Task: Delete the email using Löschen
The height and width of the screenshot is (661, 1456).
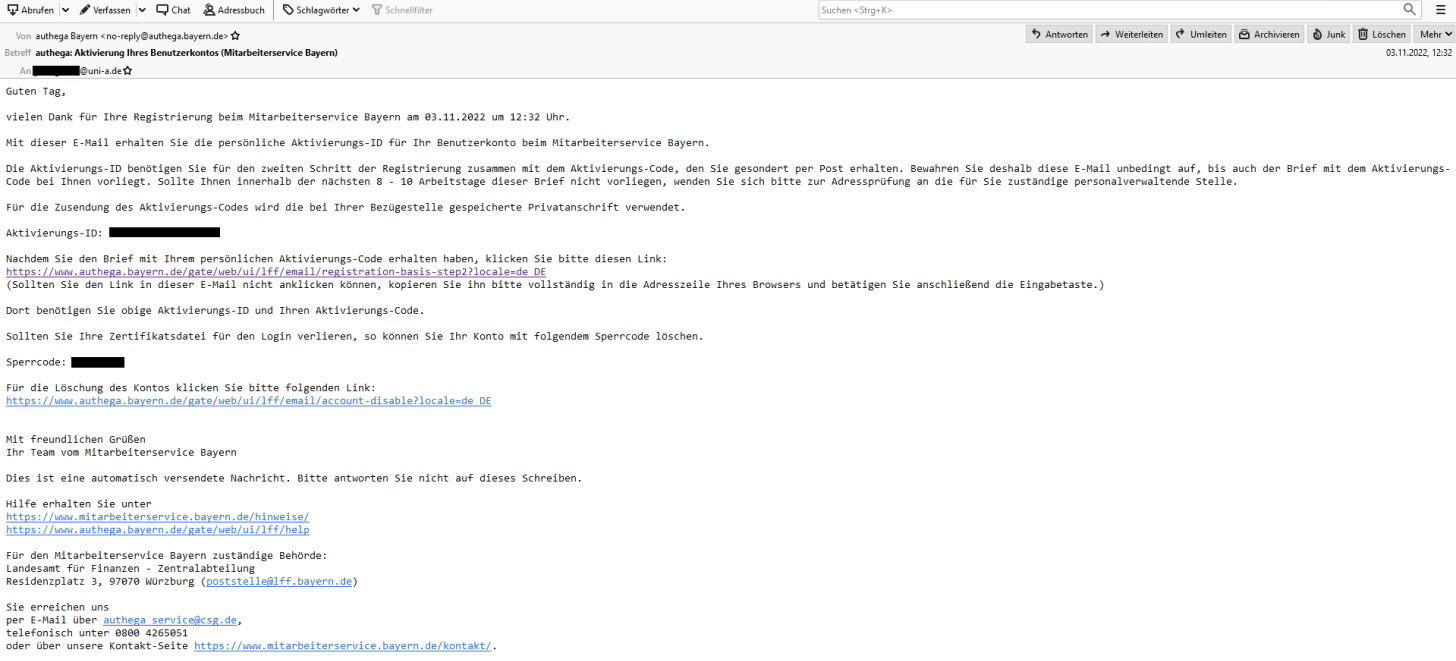Action: pos(1381,34)
